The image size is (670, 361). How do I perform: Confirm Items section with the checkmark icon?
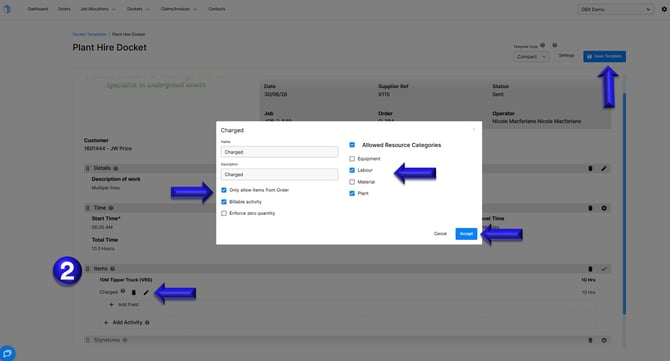coord(604,269)
